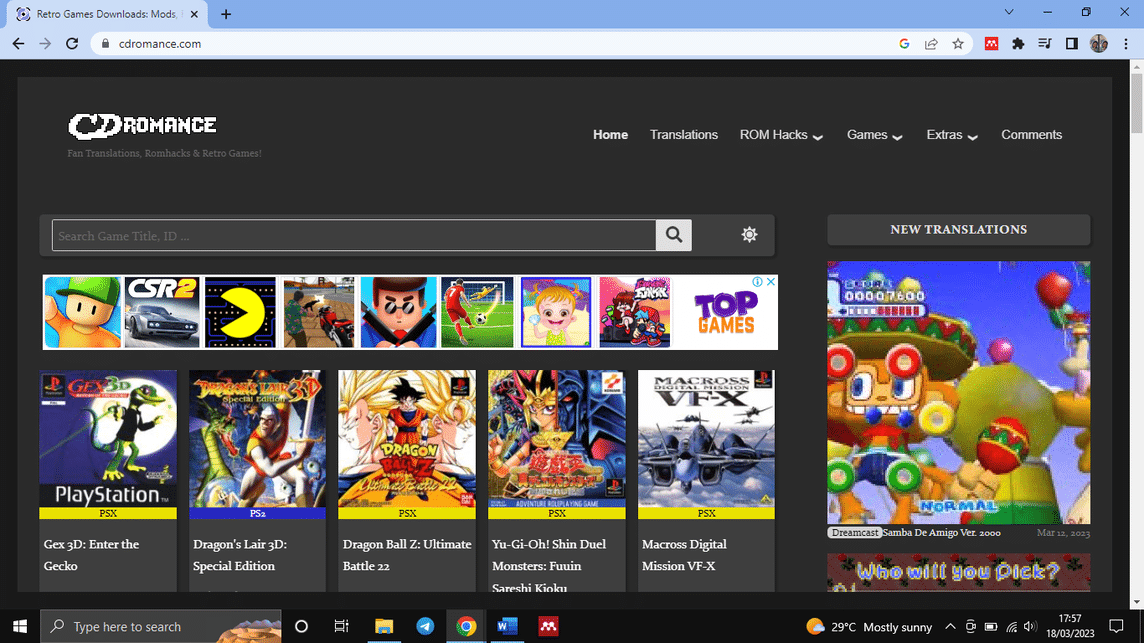Viewport: 1144px width, 643px height.
Task: Close the ad banner with X icon
Action: 770,282
